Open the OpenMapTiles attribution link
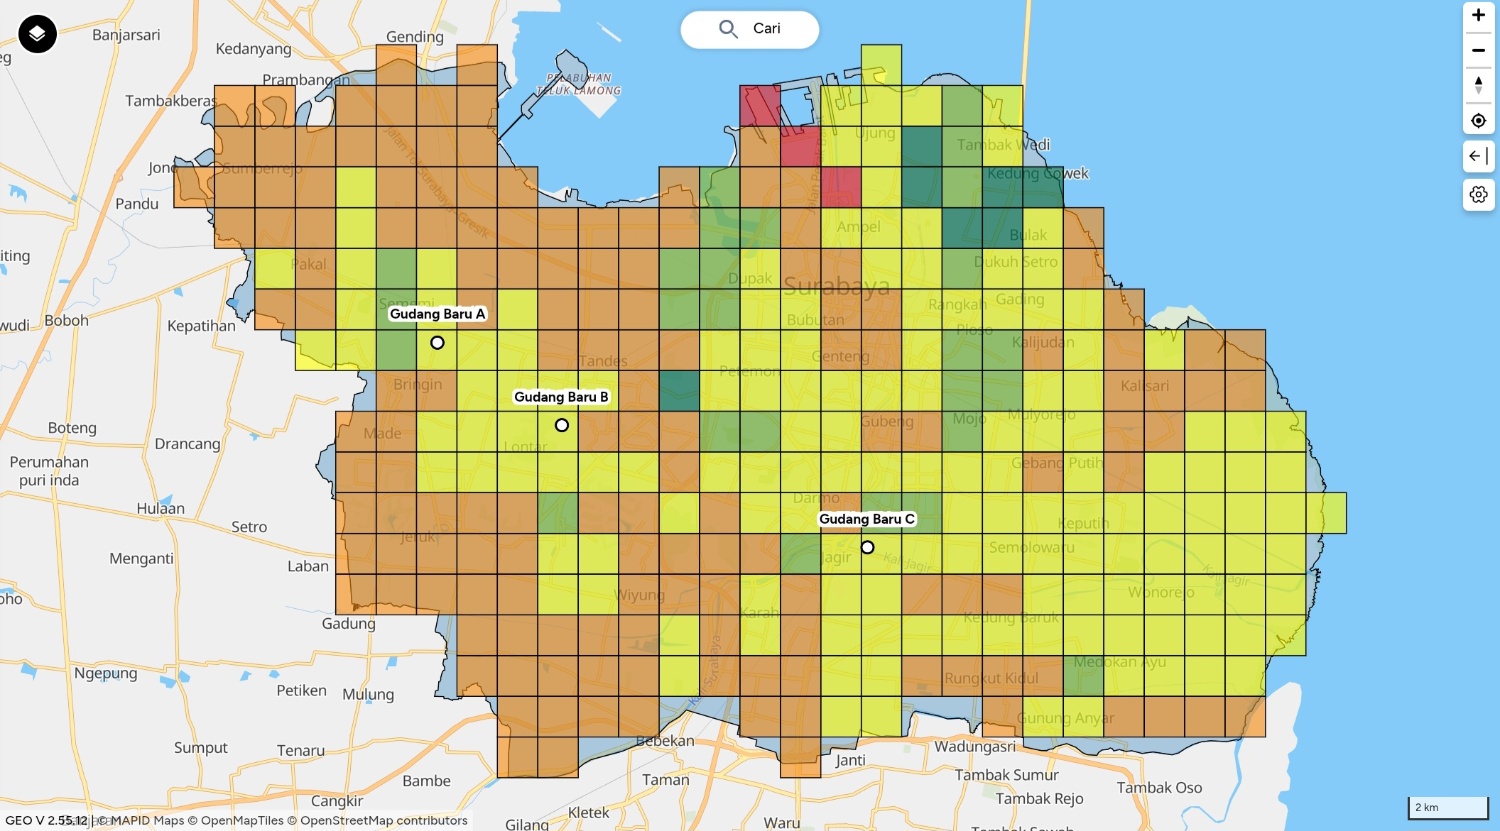 coord(242,821)
